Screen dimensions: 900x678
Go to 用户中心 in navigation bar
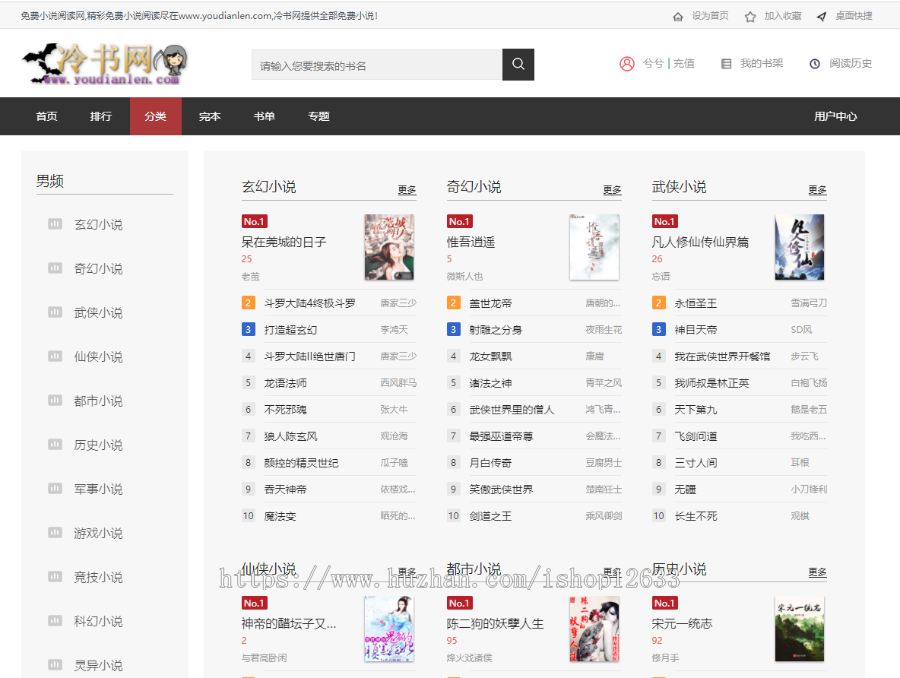pyautogui.click(x=835, y=116)
